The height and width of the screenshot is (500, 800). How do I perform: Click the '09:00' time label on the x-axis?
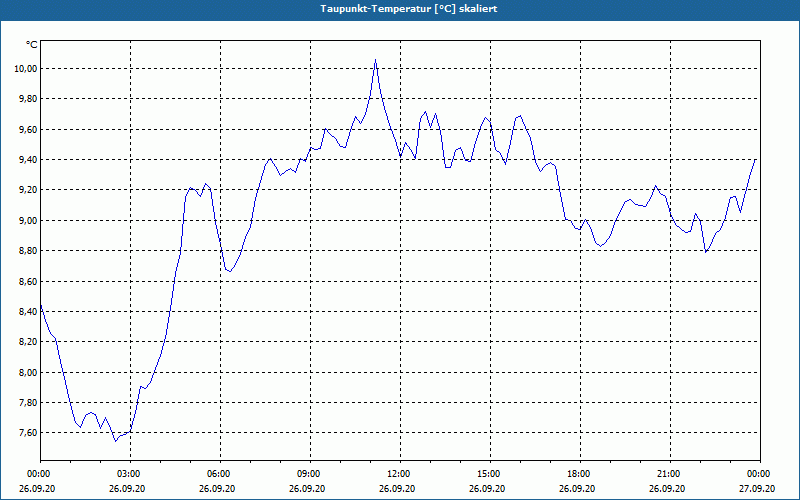[310, 474]
